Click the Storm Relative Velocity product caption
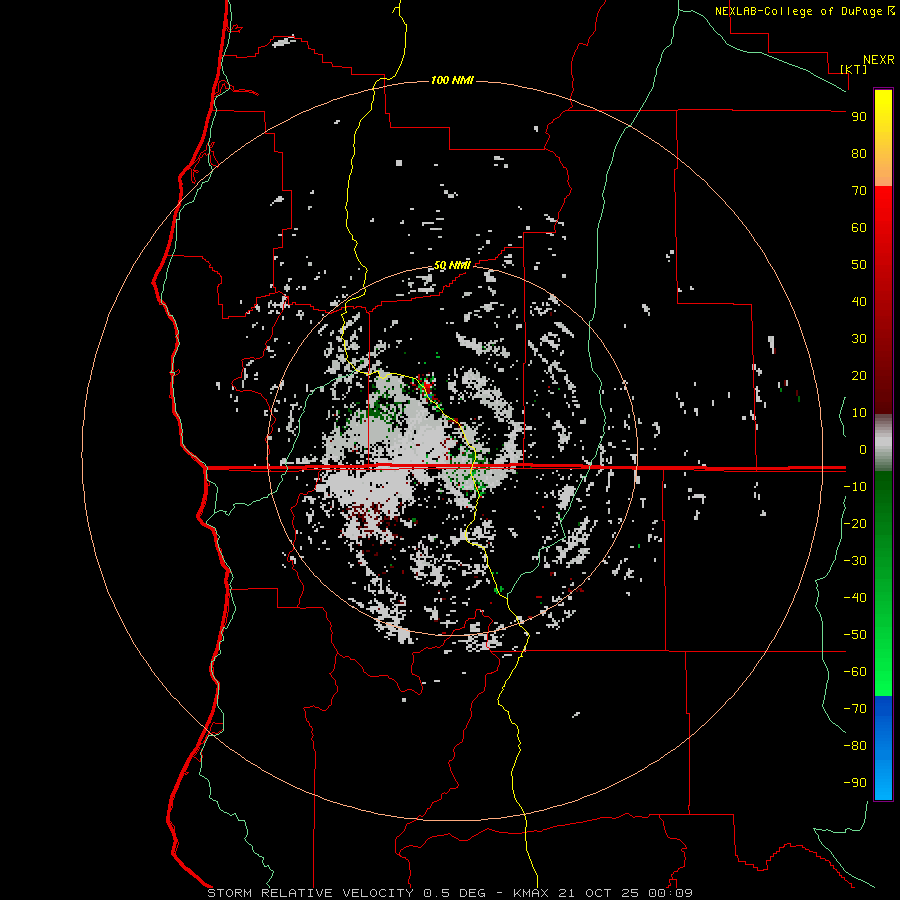 tap(450, 893)
